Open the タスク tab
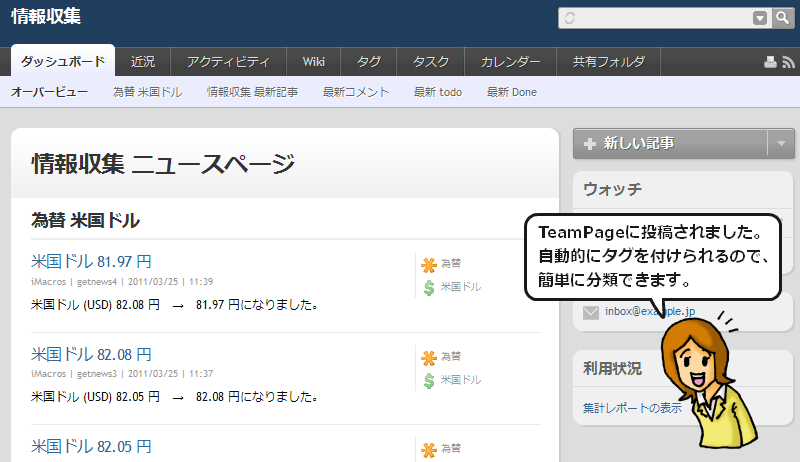 [431, 62]
